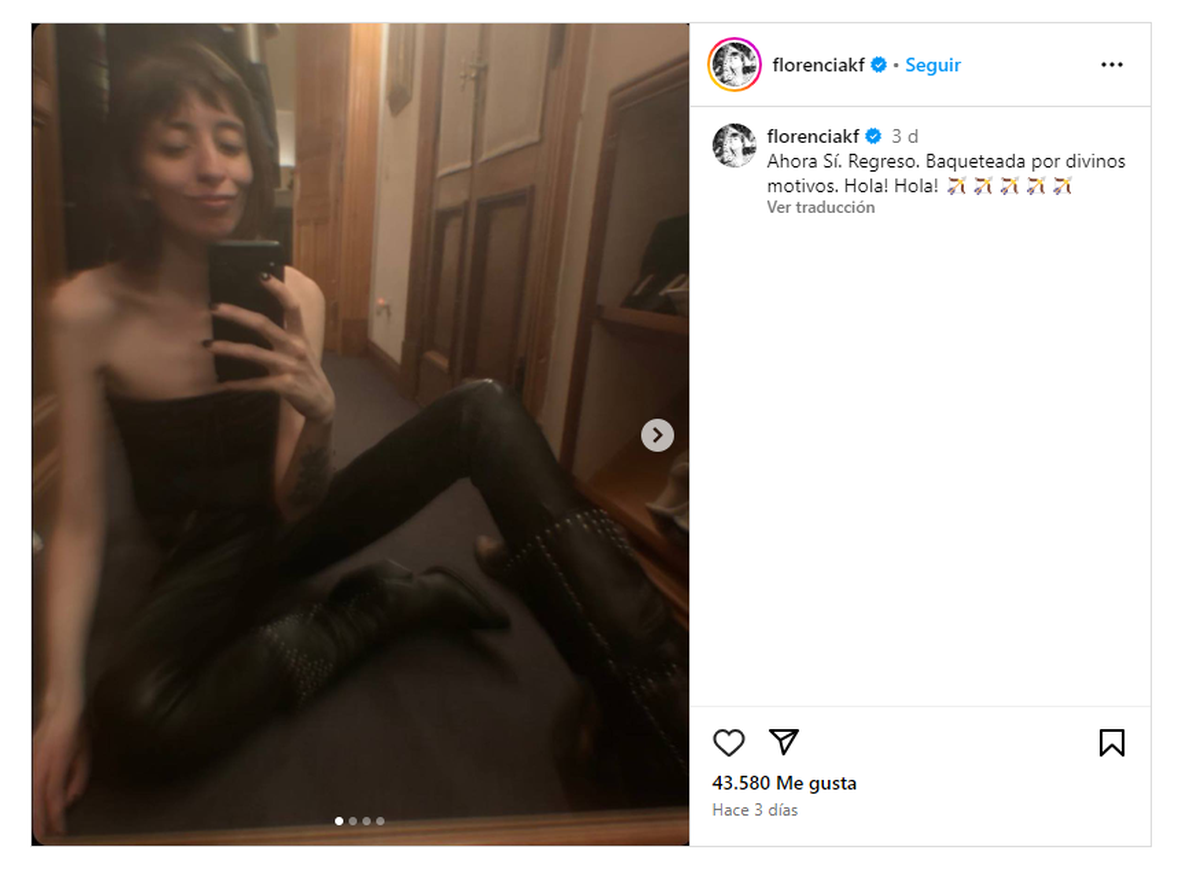1200x887 pixels.
Task: Show caption translation with Ver traducción
Action: (821, 207)
